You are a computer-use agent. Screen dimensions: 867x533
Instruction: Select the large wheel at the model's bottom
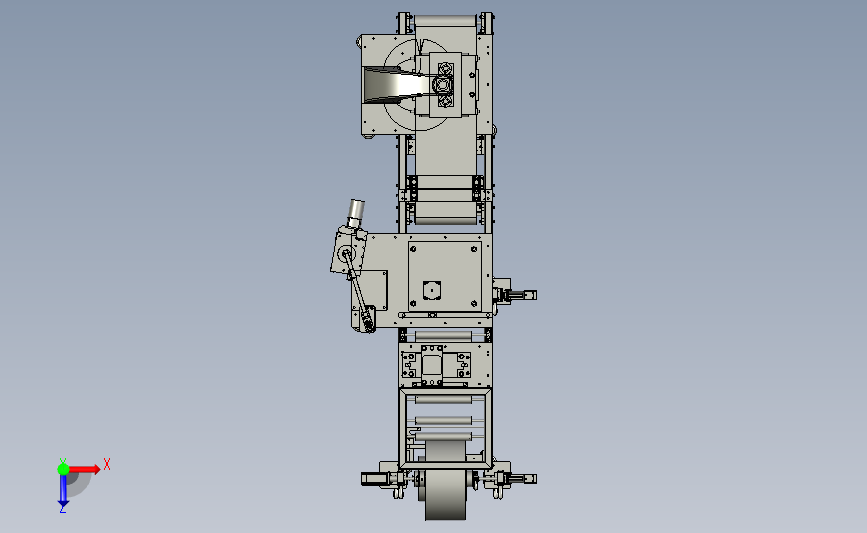(446, 495)
